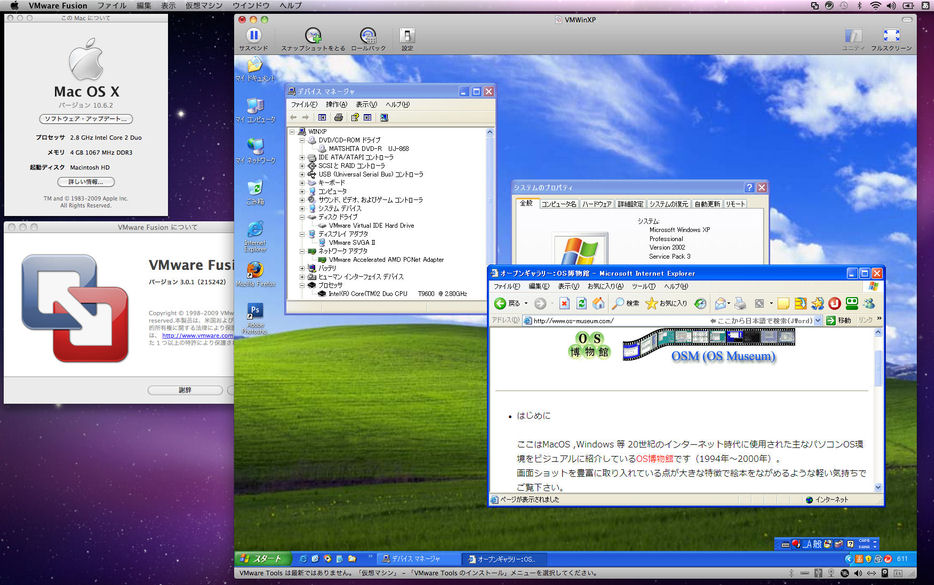Image resolution: width=934 pixels, height=585 pixels.
Task: Click the Rollback icon in VMware toolbar
Action: pos(368,36)
